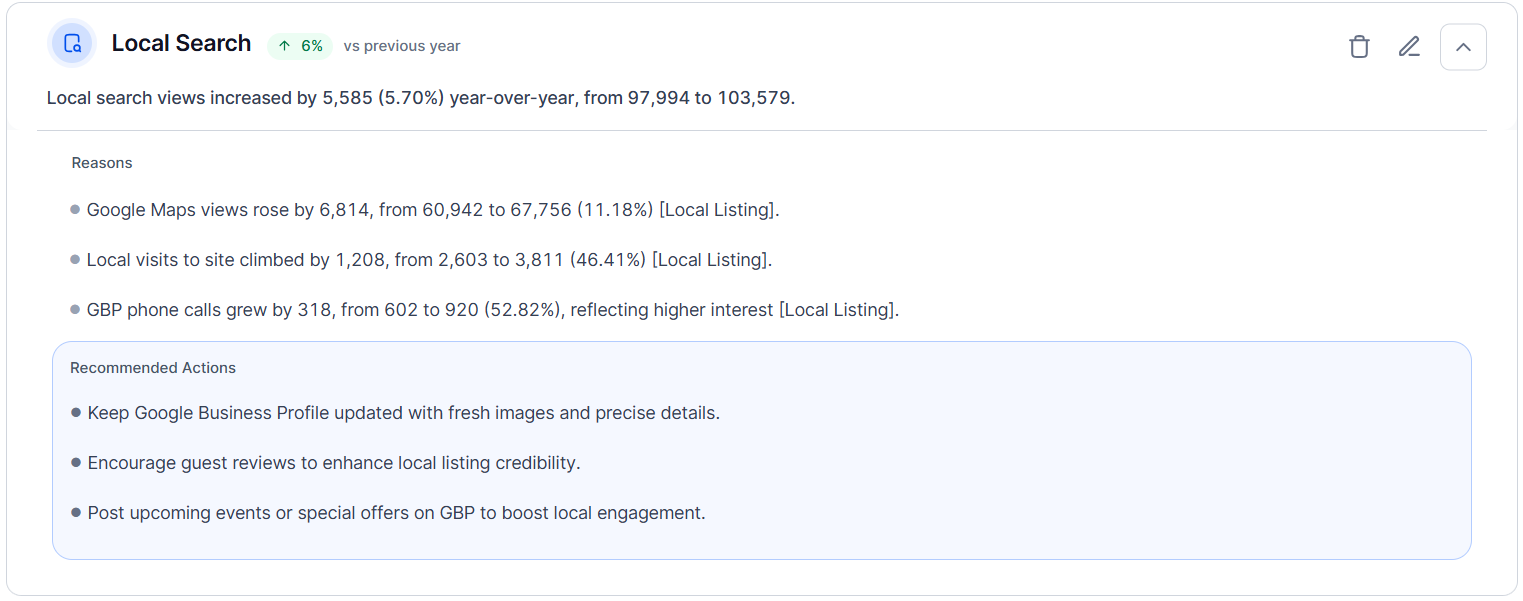Click bullet beside GBP phone calls
Image resolution: width=1523 pixels, height=601 pixels.
point(75,310)
